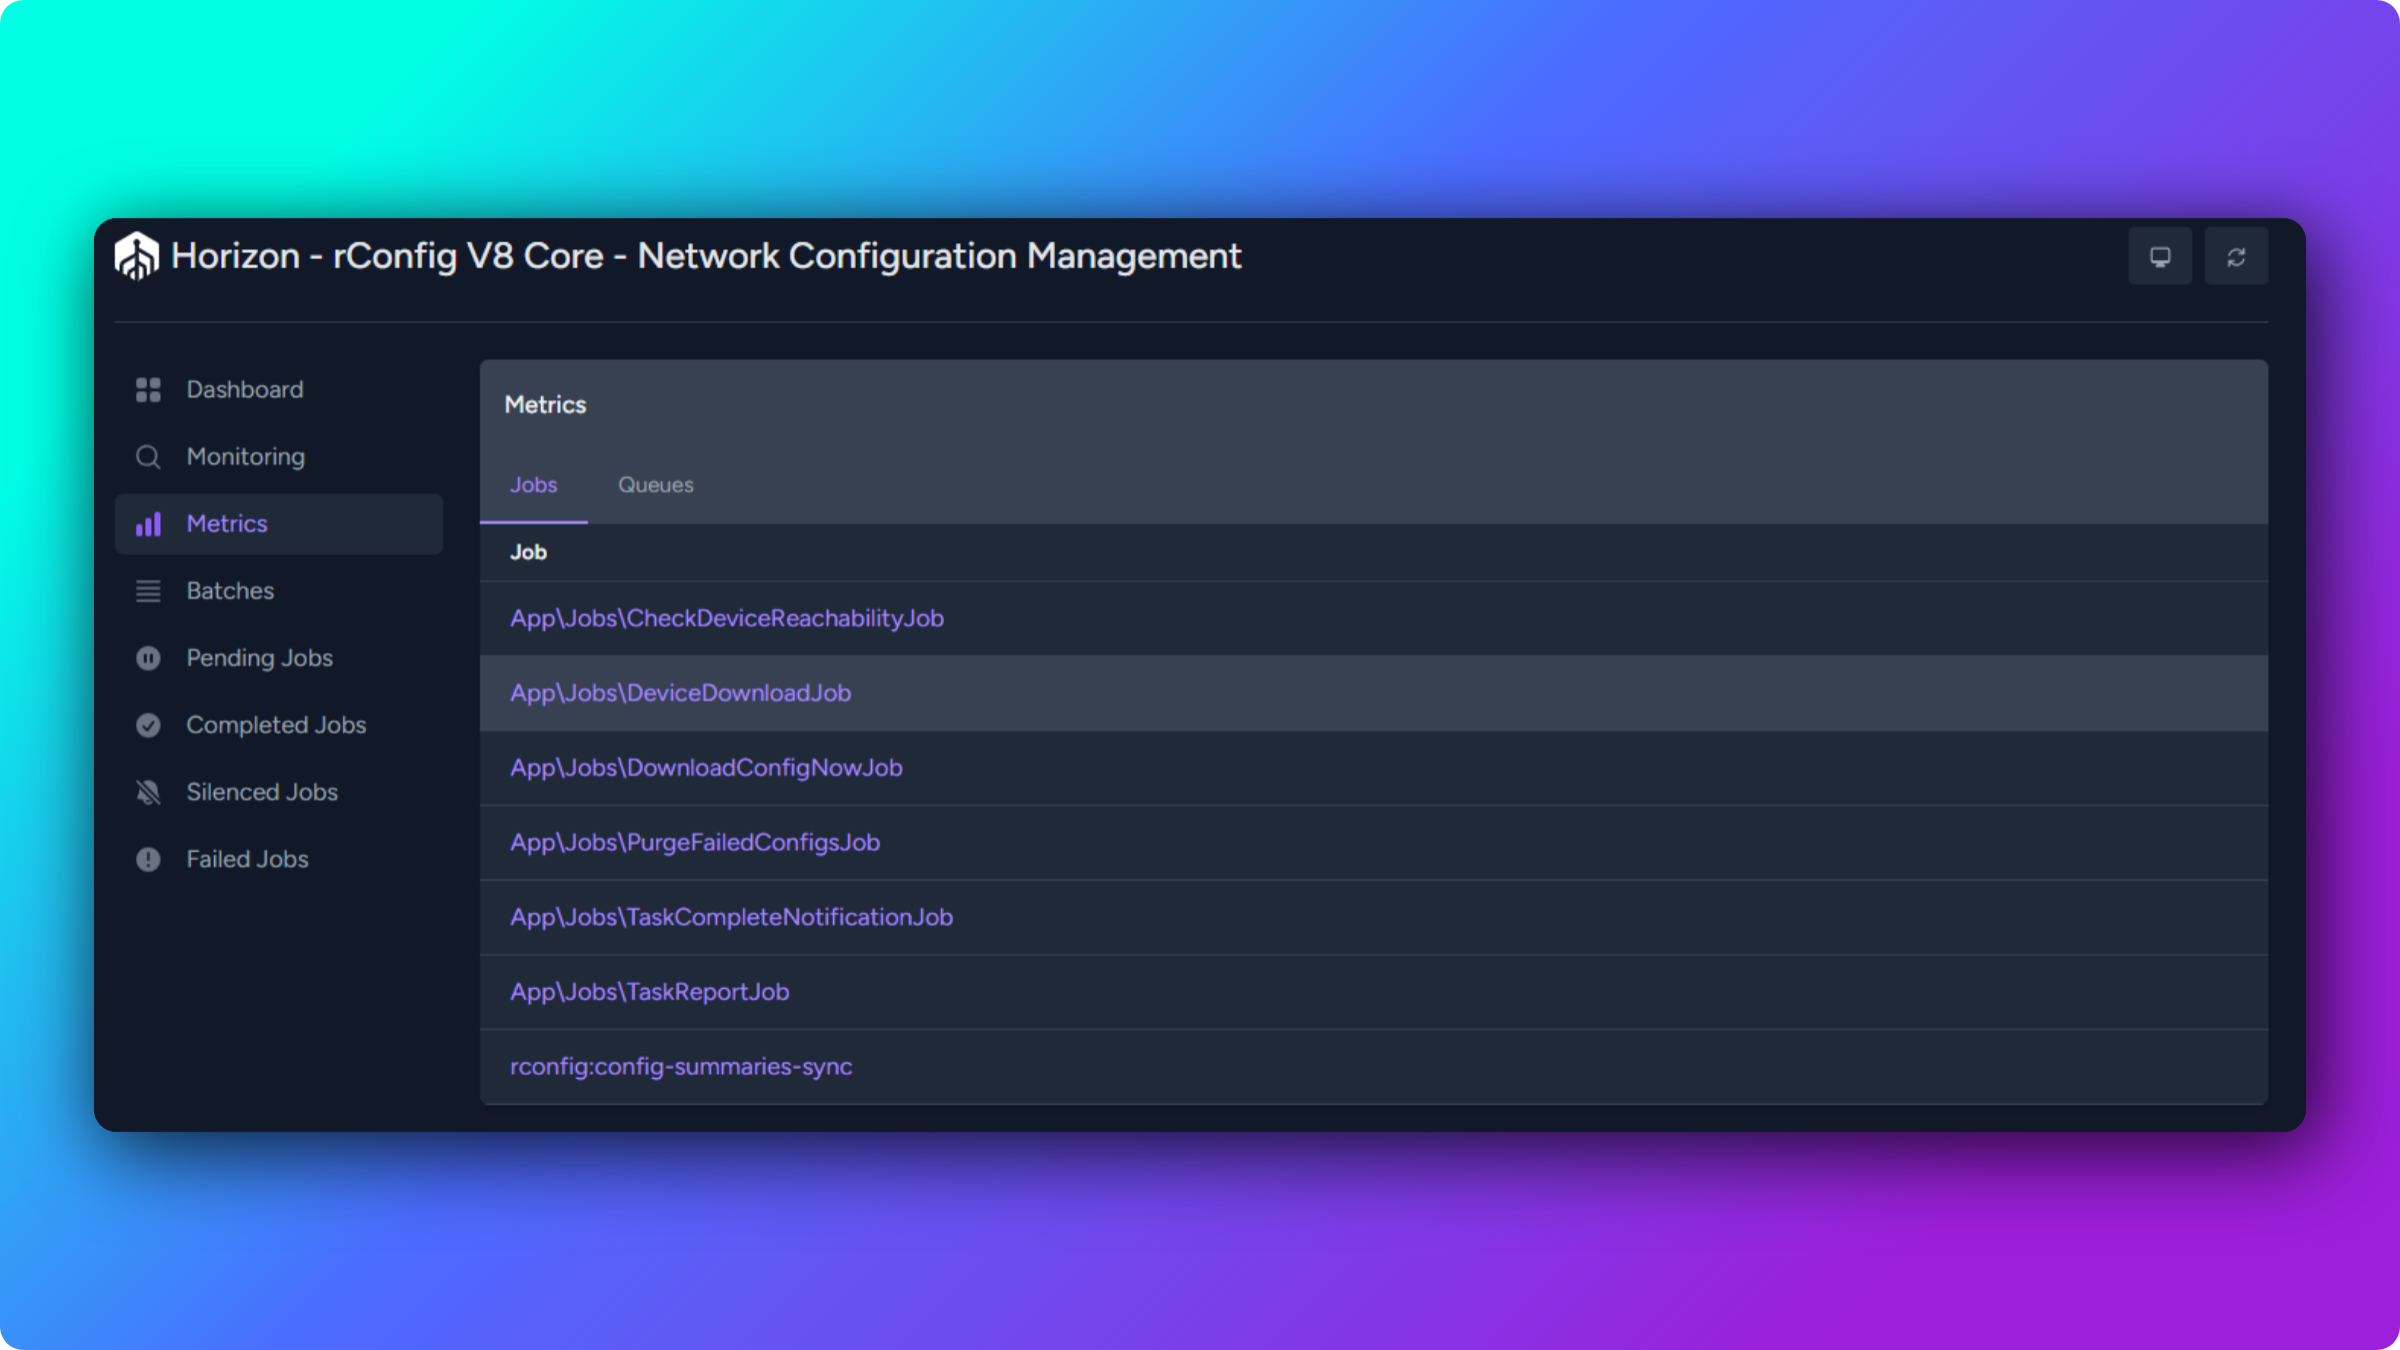Click the Pending Jobs pause icon
The width and height of the screenshot is (2400, 1350).
click(148, 658)
